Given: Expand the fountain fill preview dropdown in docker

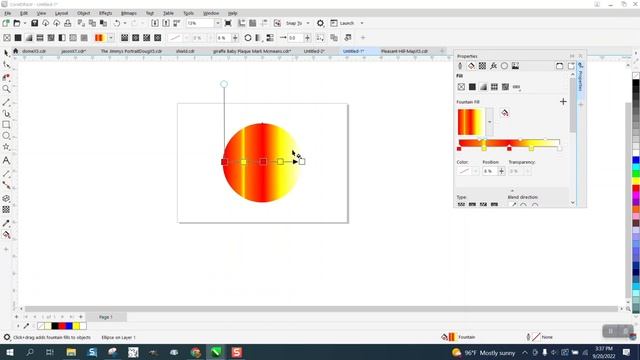Looking at the screenshot, I should [x=489, y=122].
